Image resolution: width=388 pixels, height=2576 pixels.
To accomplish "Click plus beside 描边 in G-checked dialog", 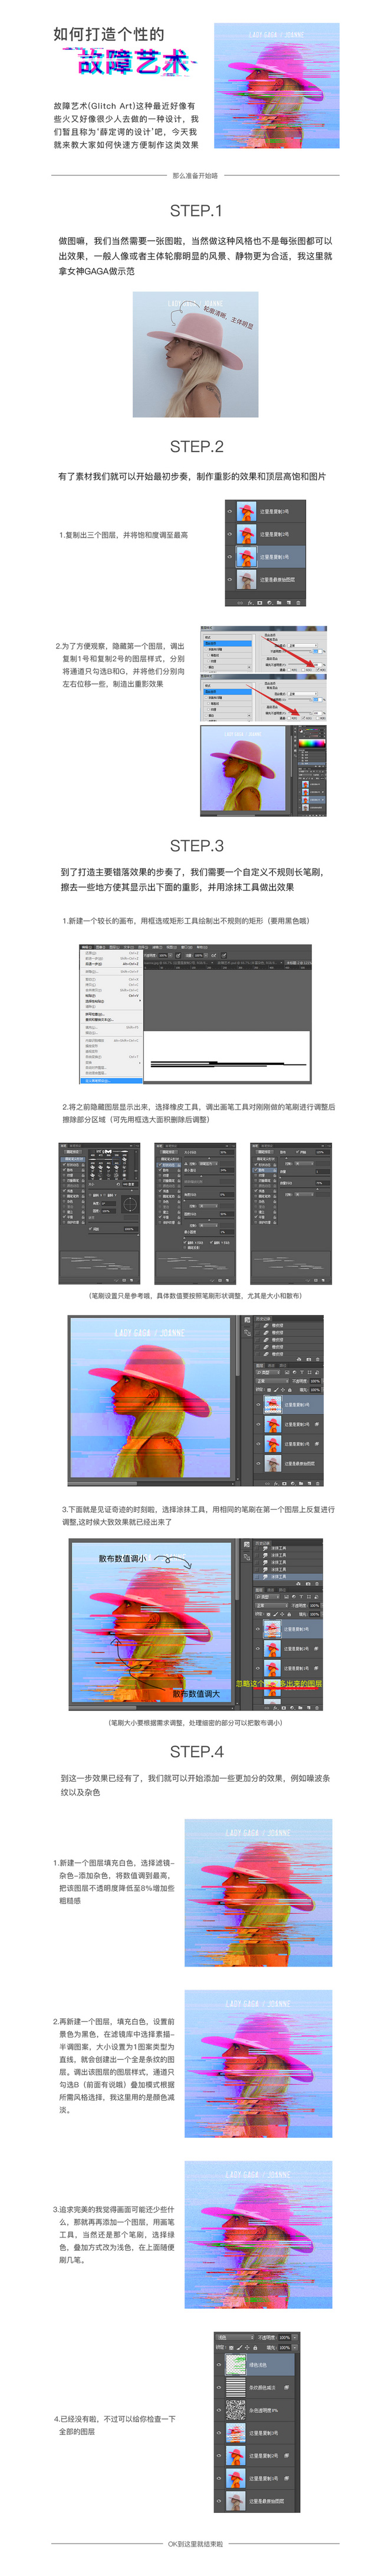I will (249, 716).
